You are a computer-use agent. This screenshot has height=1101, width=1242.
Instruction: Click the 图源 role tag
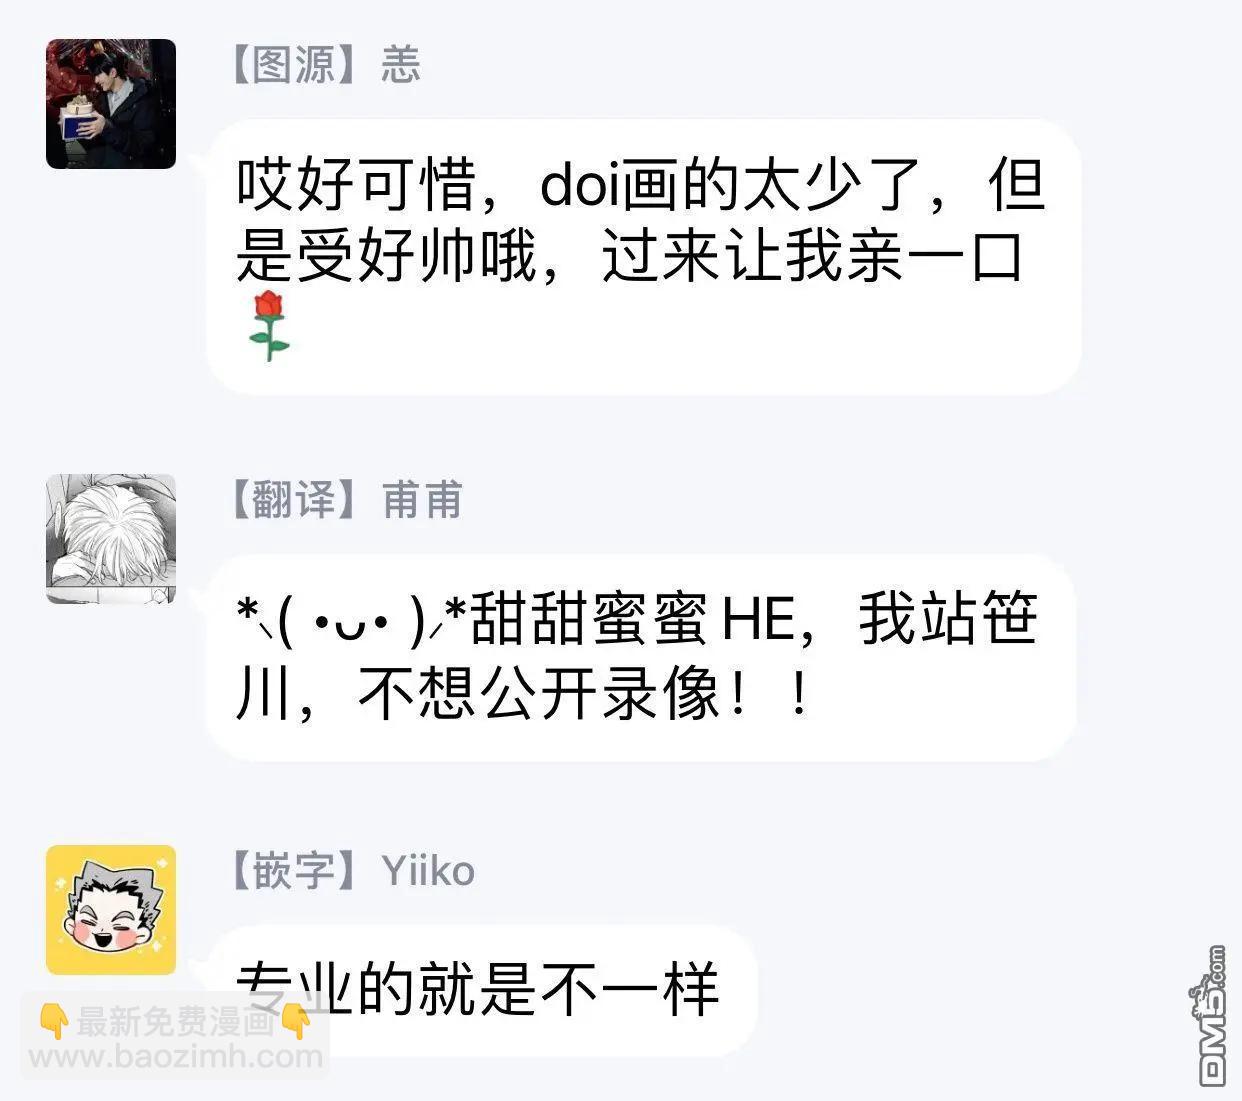click(294, 65)
